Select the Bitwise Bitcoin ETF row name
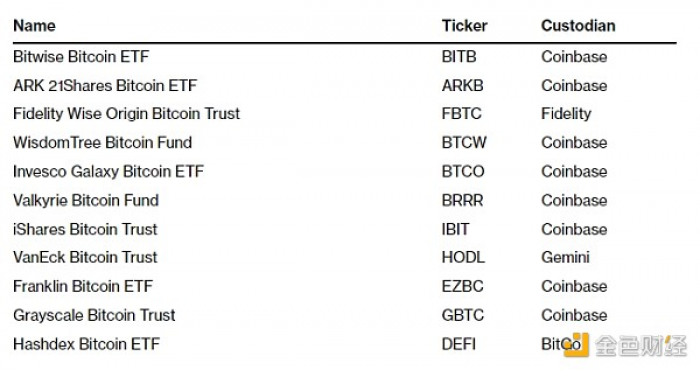Screen dimensions: 700x370 pyautogui.click(x=81, y=57)
